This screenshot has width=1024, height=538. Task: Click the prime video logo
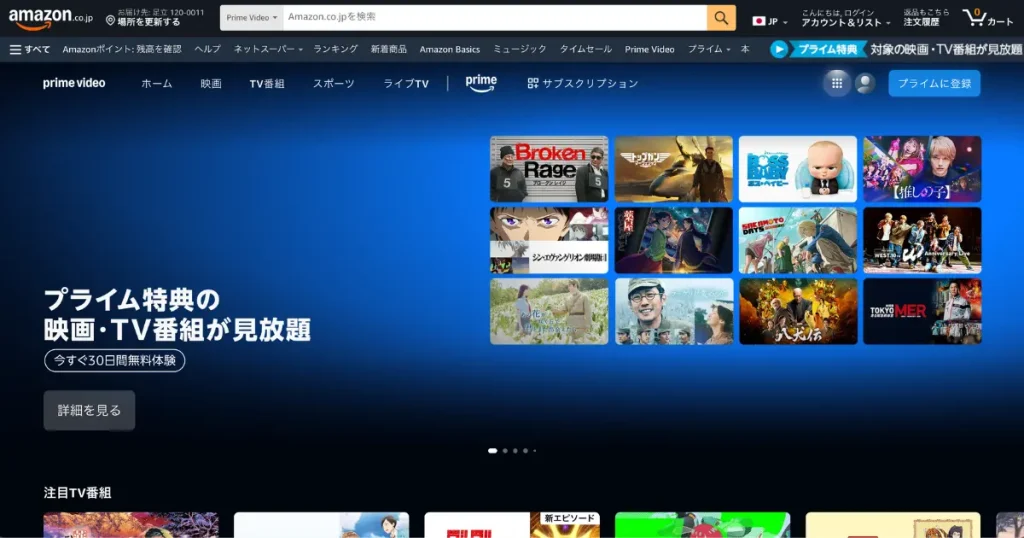[x=74, y=83]
